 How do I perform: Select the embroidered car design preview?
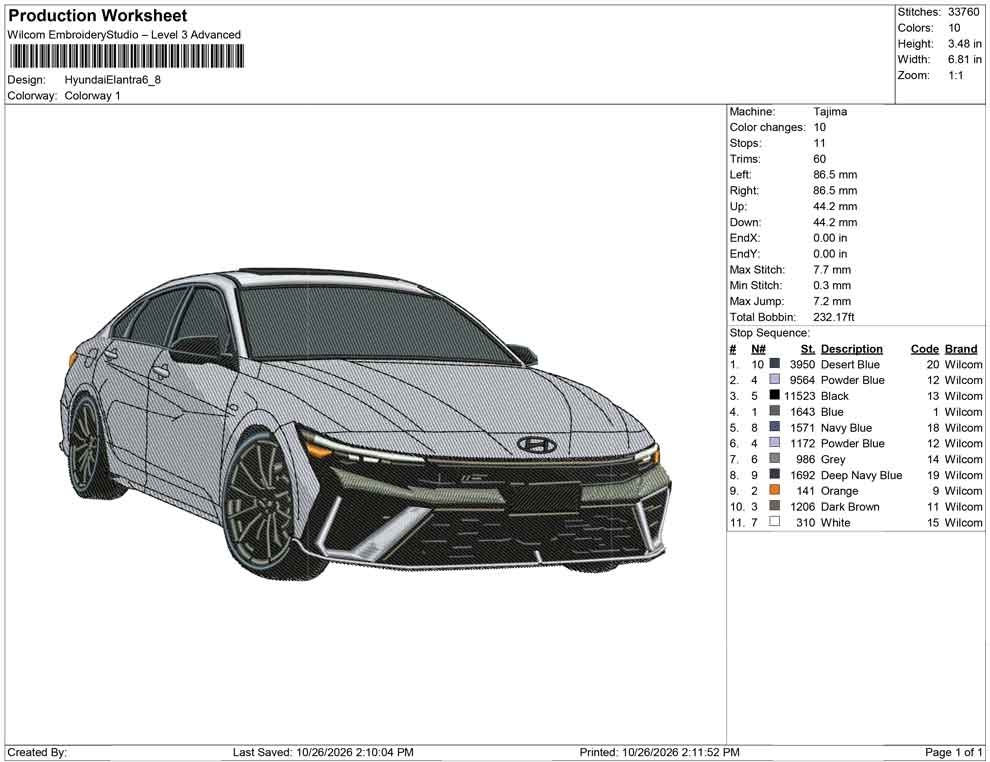365,423
